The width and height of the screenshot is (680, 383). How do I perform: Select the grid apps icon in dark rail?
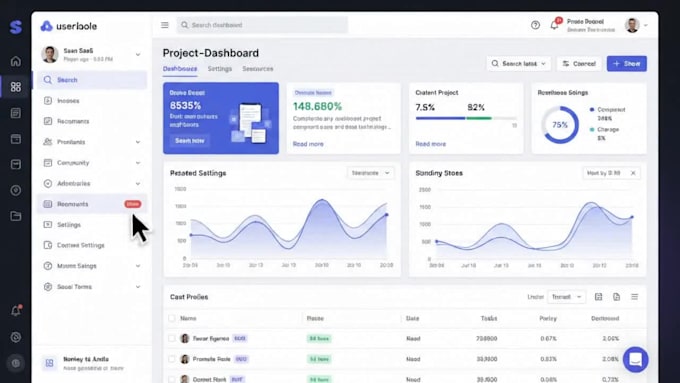(x=16, y=87)
